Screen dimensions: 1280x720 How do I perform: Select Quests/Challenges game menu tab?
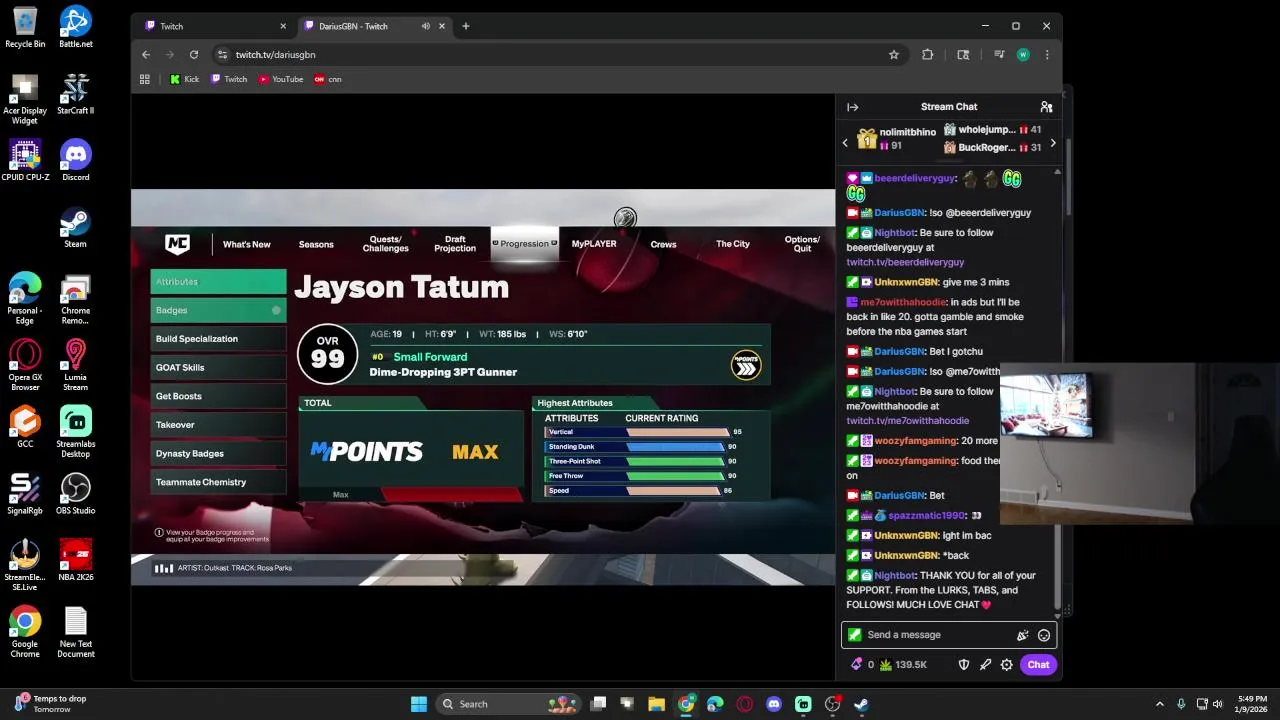point(385,244)
